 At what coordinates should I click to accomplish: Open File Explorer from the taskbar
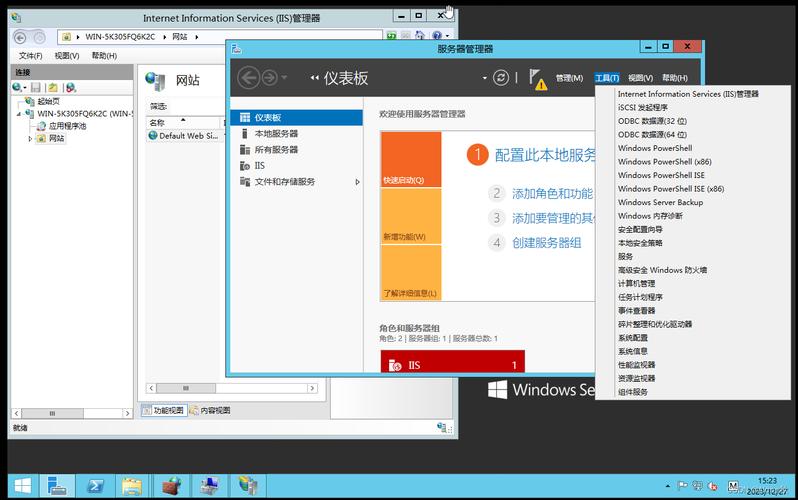[132, 486]
